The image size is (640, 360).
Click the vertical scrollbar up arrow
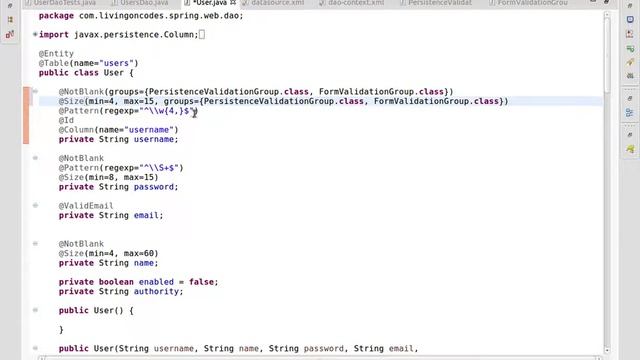[x=607, y=14]
